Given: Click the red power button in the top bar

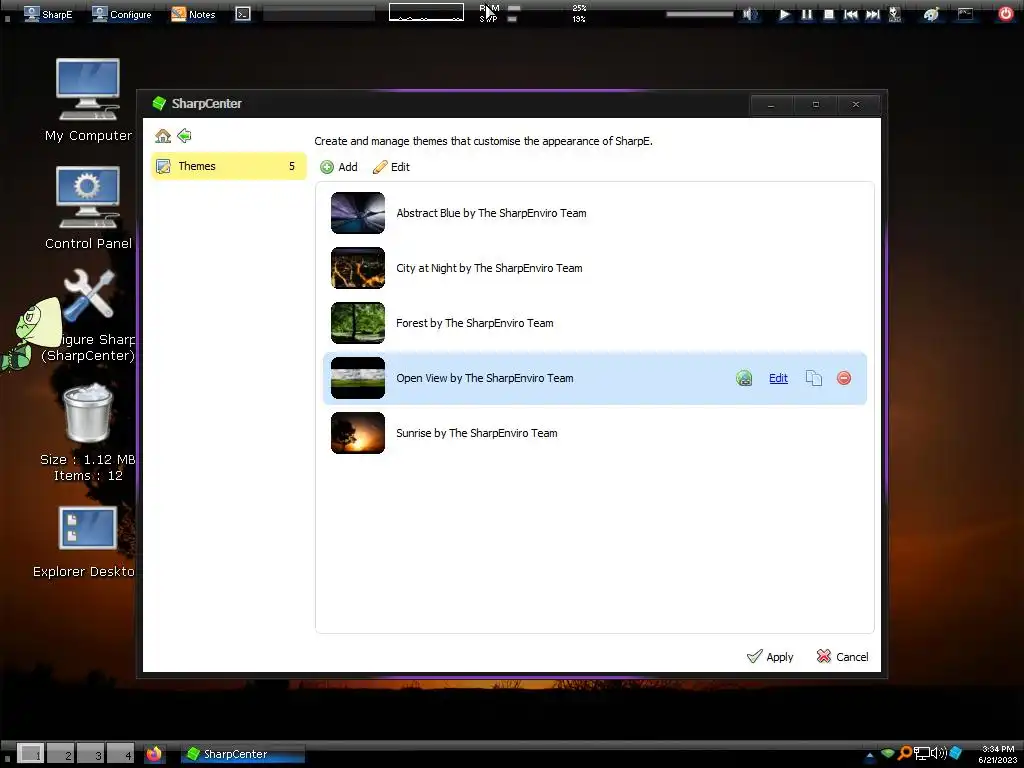Looking at the screenshot, I should pyautogui.click(x=1006, y=14).
